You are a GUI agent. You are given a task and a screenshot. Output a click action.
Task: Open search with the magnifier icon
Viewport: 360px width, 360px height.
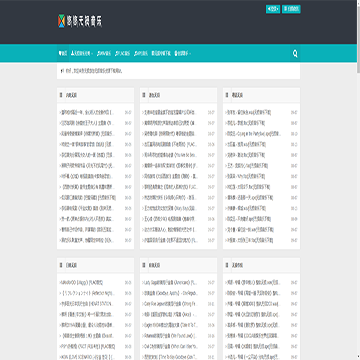(x=295, y=53)
